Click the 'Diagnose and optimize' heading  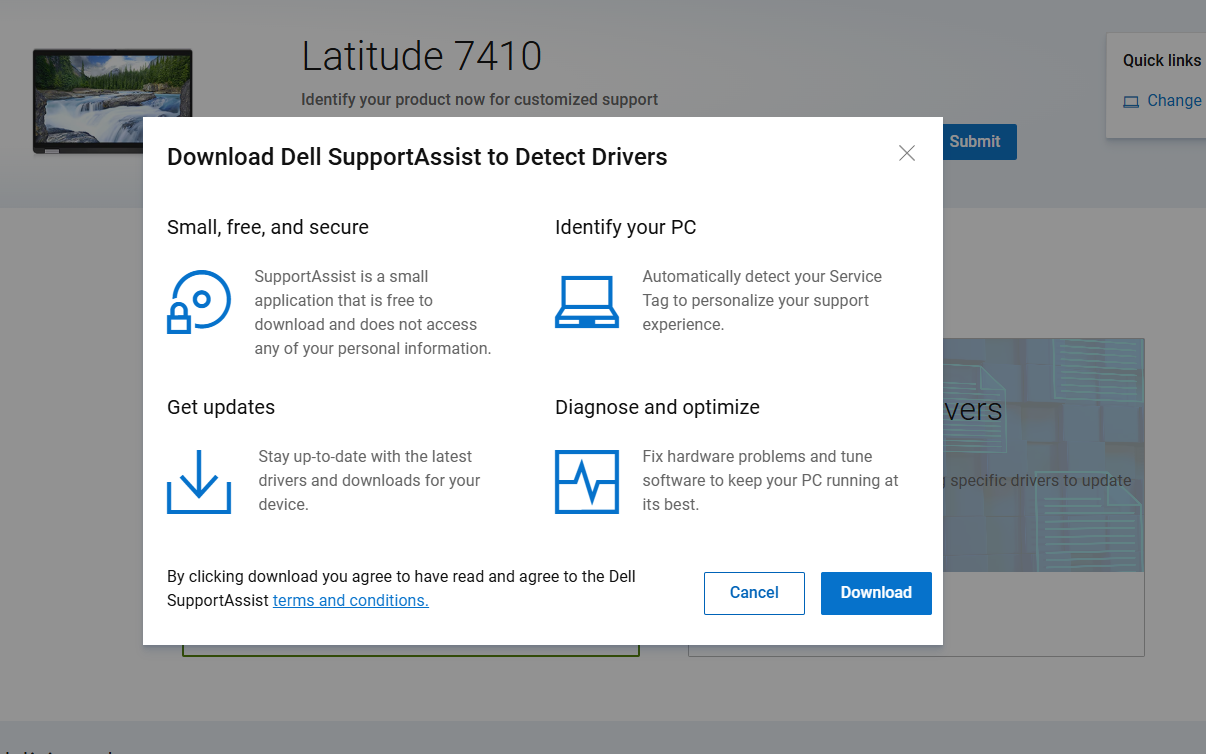click(x=657, y=408)
